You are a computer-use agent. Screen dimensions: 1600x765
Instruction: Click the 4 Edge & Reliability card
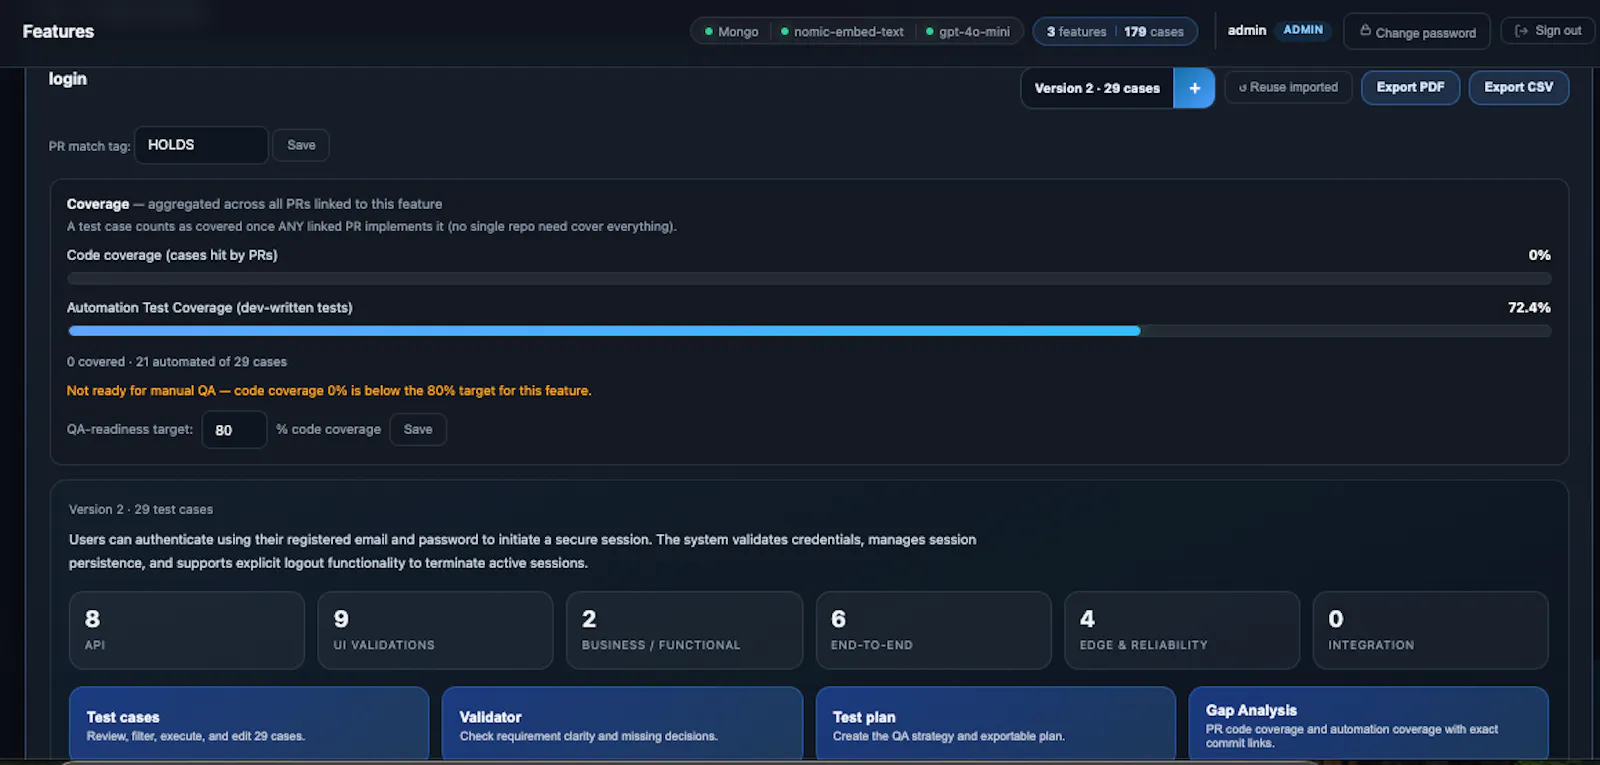pos(1182,630)
